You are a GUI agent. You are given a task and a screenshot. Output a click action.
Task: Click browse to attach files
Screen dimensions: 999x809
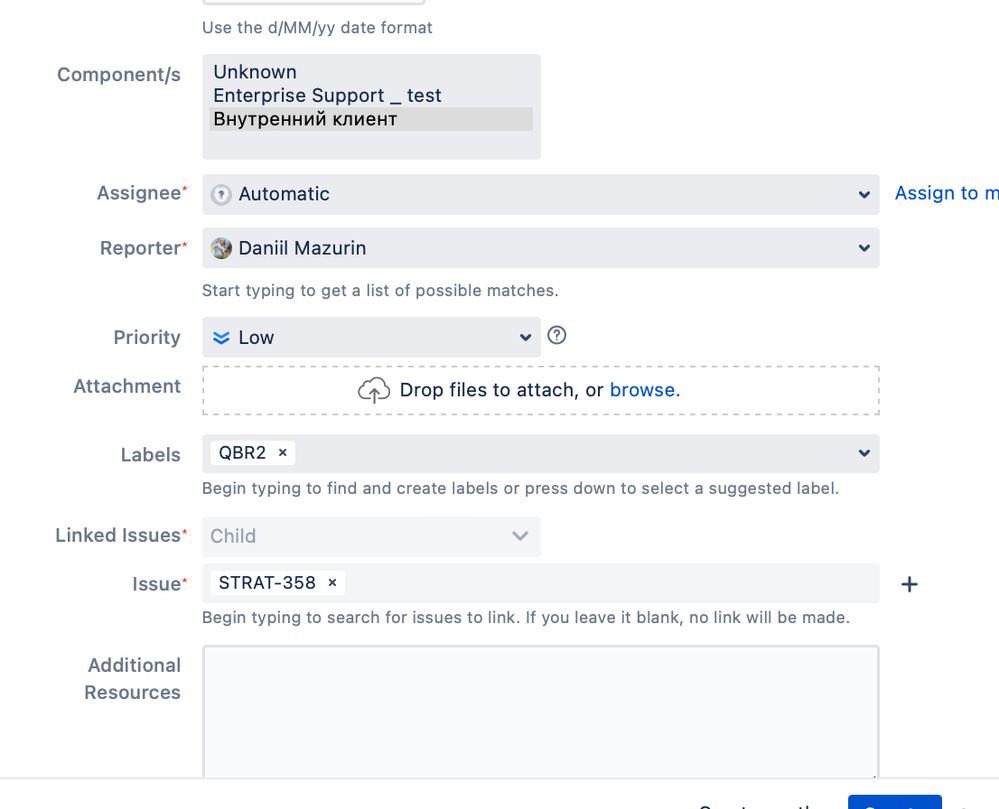point(644,390)
